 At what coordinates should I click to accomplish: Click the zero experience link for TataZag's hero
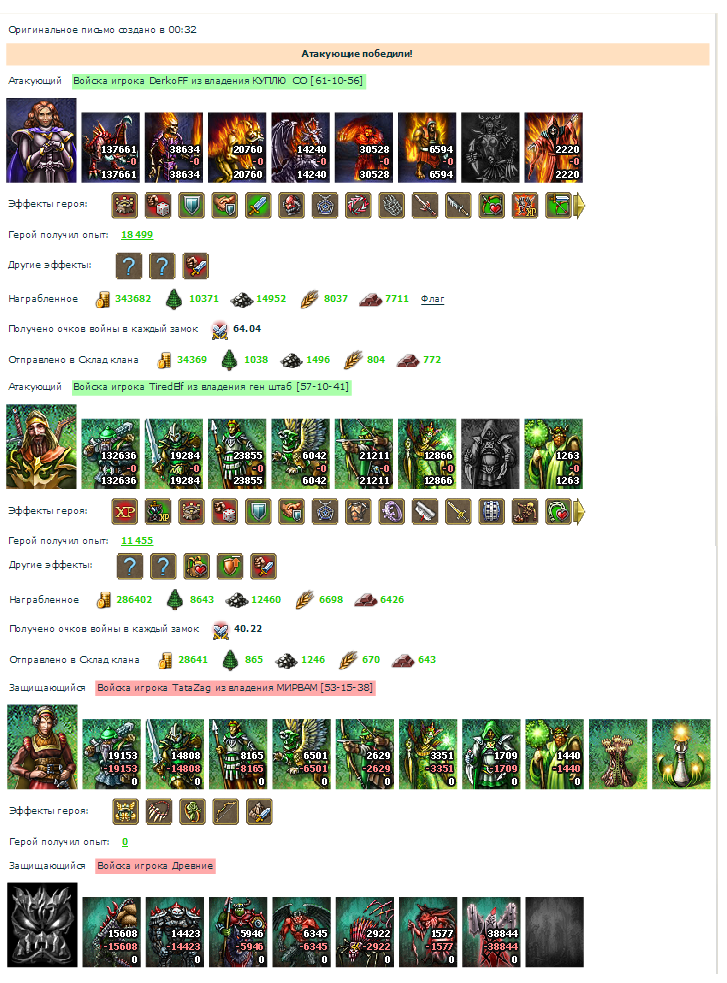tap(125, 842)
